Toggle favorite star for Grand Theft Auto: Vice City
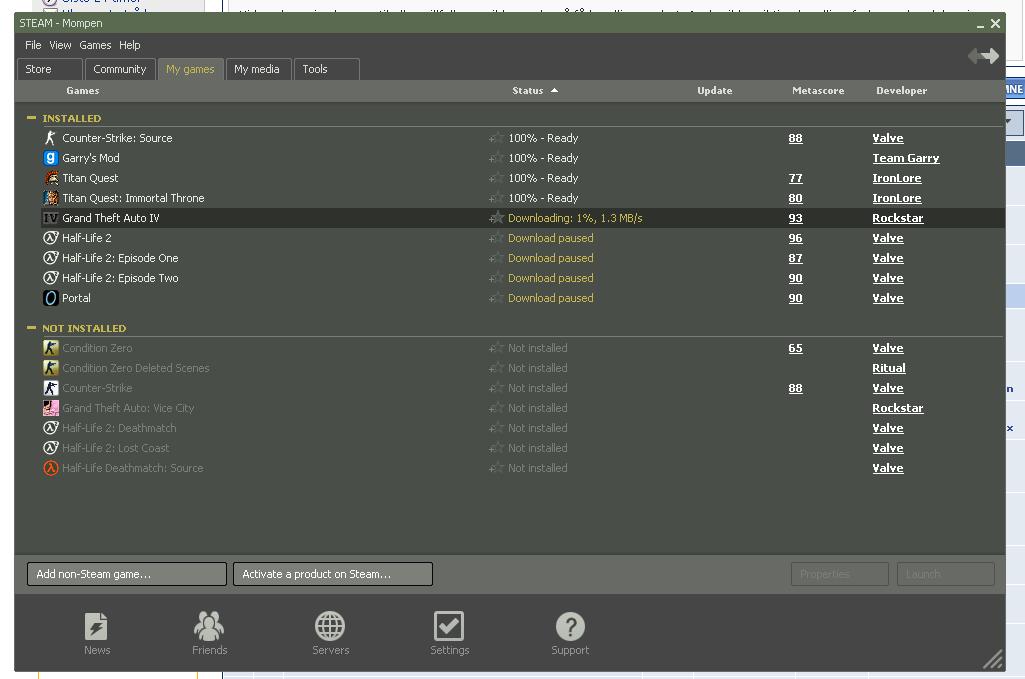The width and height of the screenshot is (1025, 679). (x=496, y=408)
